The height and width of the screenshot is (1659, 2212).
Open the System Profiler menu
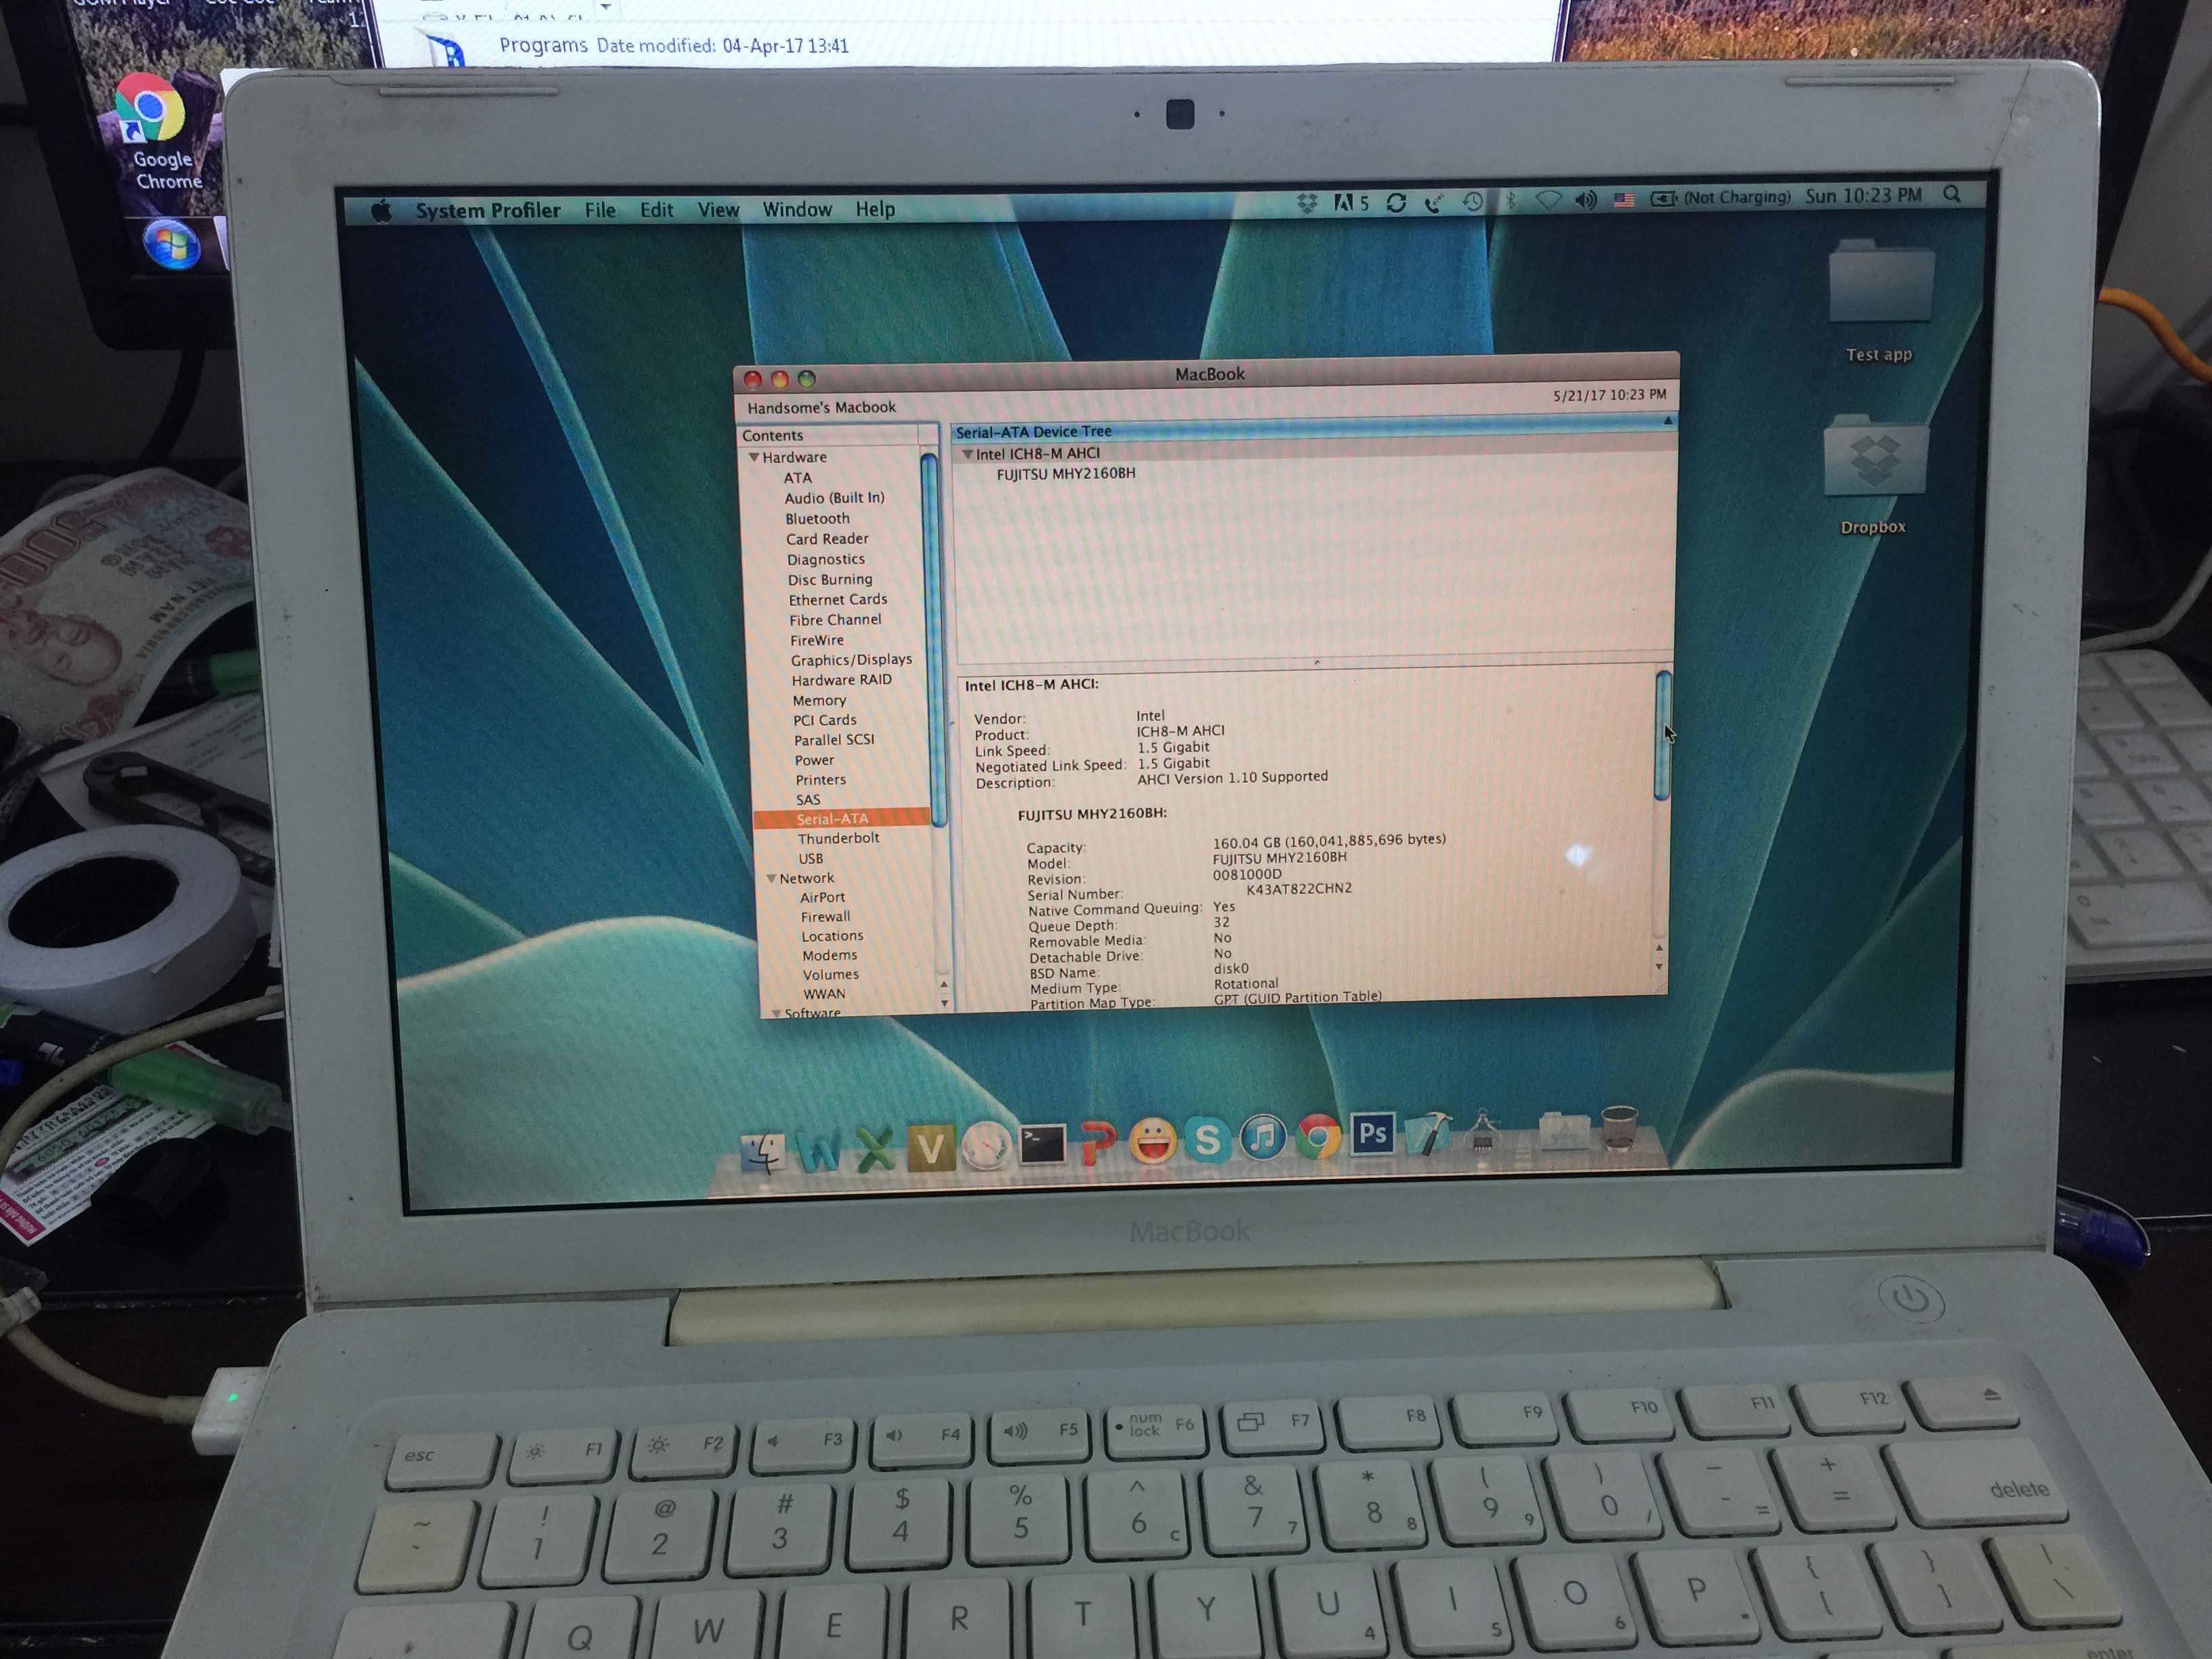tap(488, 210)
